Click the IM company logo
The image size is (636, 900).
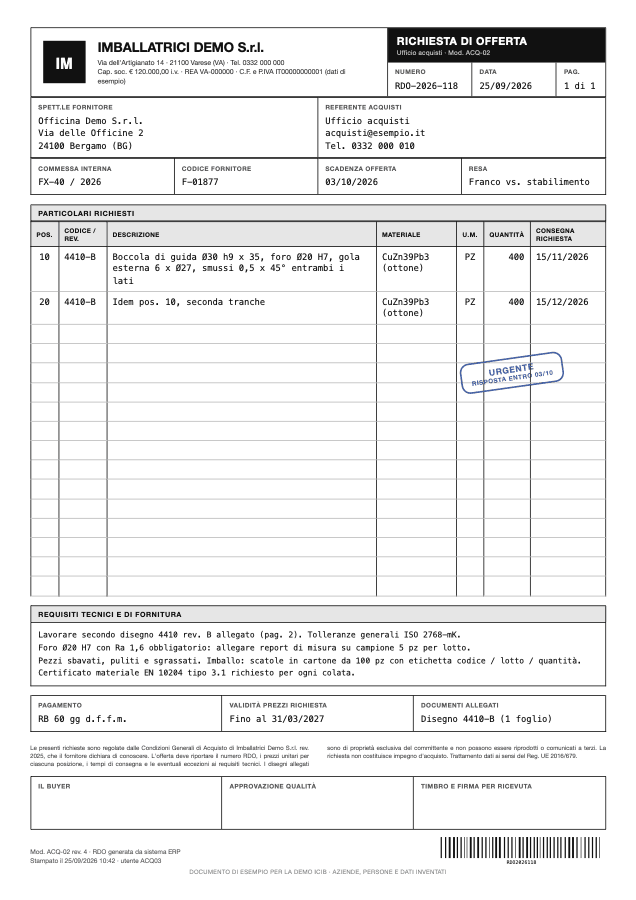click(x=64, y=62)
